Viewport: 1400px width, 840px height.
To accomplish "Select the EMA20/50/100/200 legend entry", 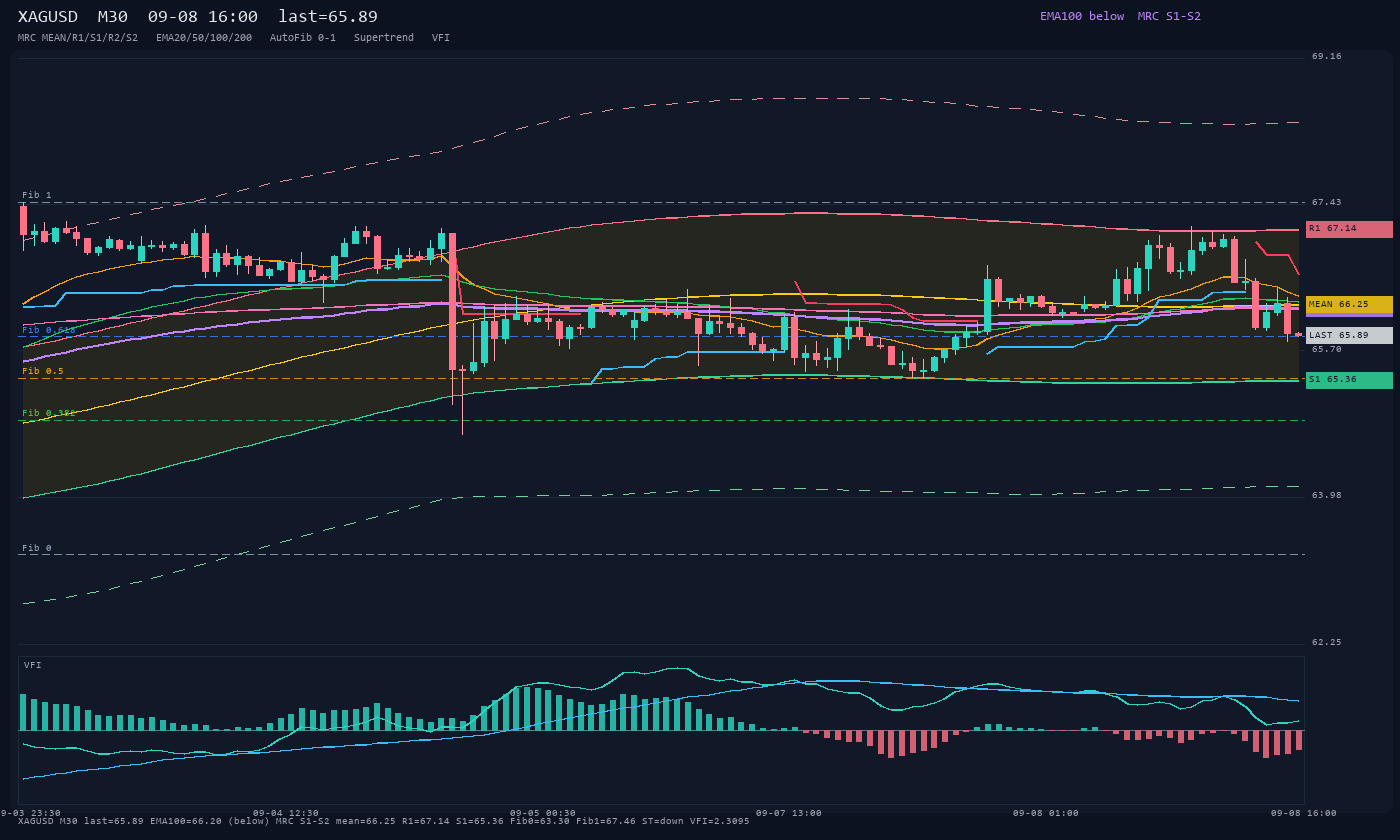I will click(204, 38).
